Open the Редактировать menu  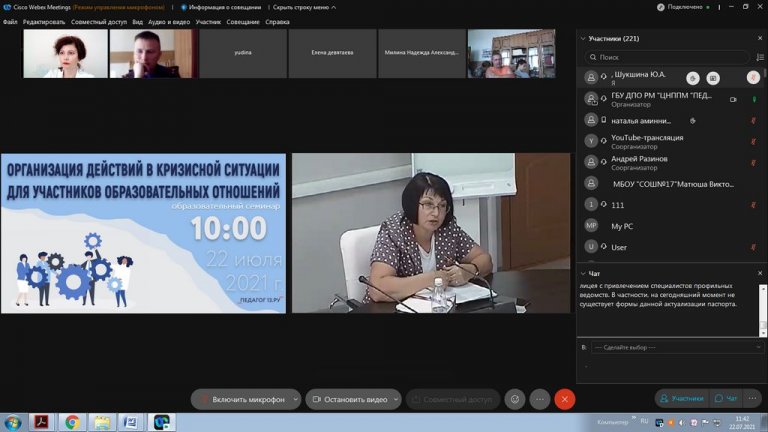click(44, 22)
